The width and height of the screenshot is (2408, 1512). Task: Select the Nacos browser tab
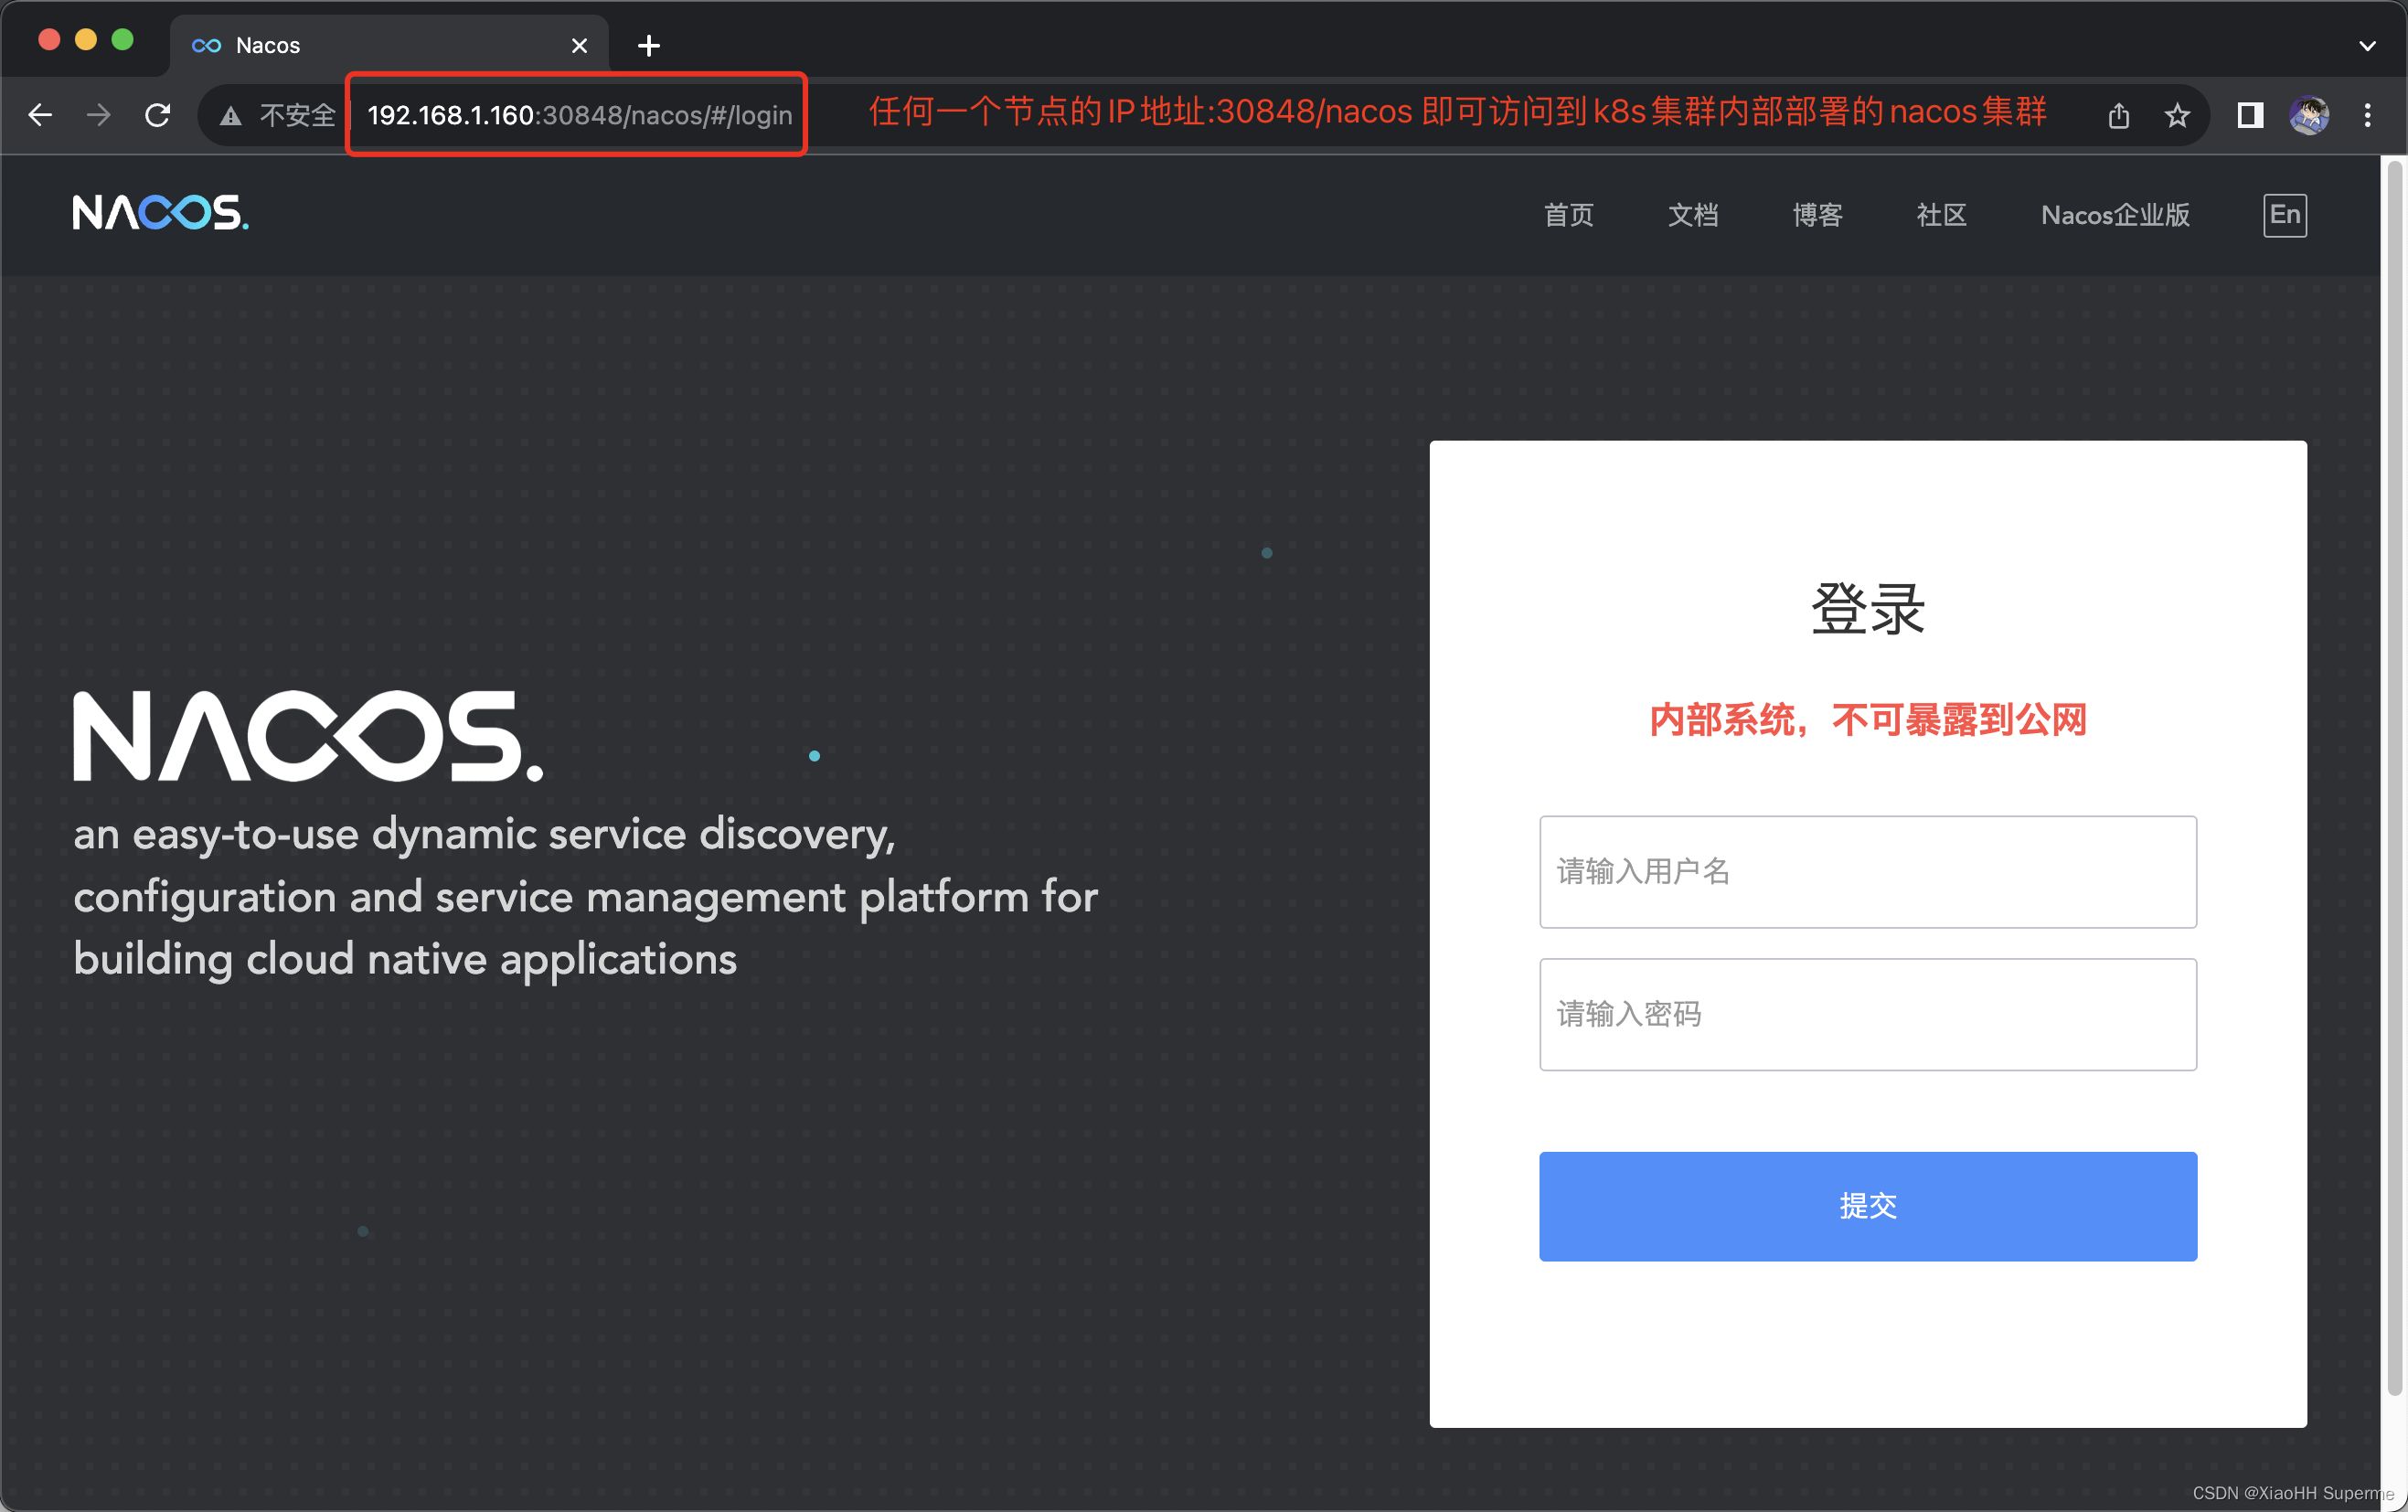click(380, 46)
